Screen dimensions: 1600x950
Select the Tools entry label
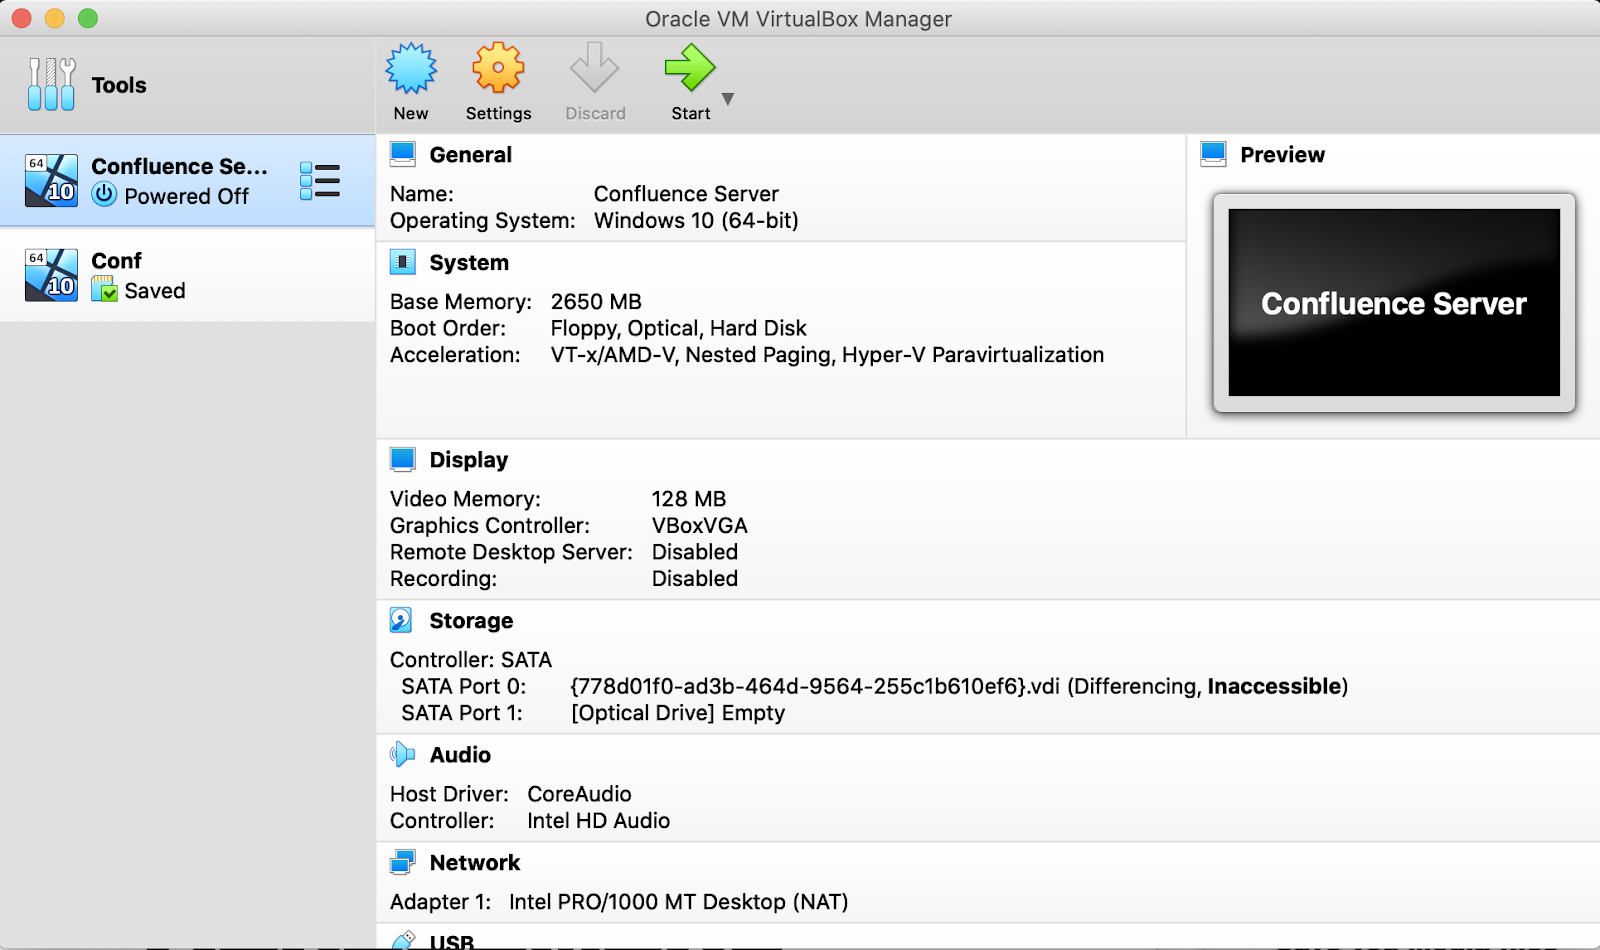coord(119,85)
